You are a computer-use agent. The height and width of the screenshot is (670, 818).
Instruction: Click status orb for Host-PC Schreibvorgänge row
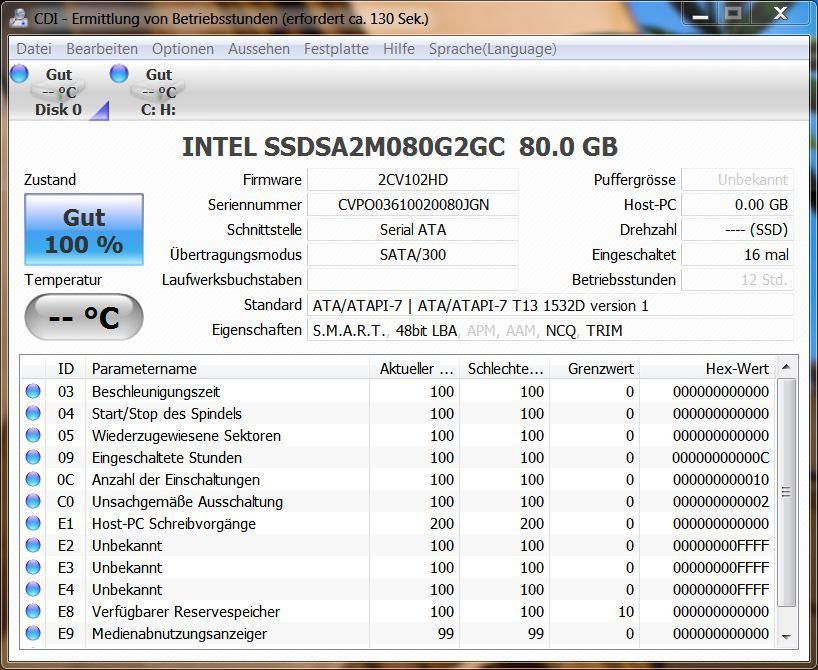[33, 523]
